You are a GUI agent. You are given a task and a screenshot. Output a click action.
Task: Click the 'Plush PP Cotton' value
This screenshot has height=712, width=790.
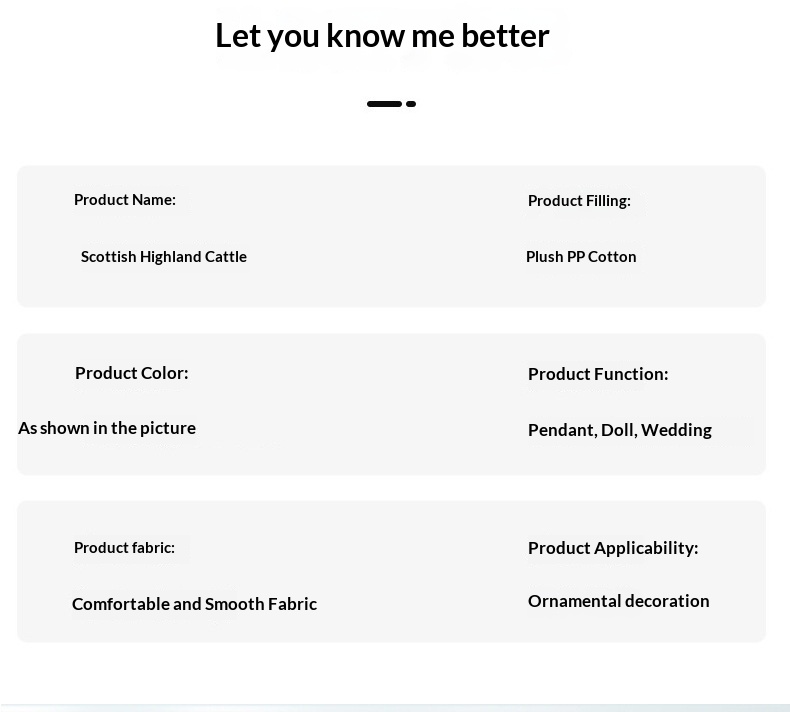(x=581, y=257)
